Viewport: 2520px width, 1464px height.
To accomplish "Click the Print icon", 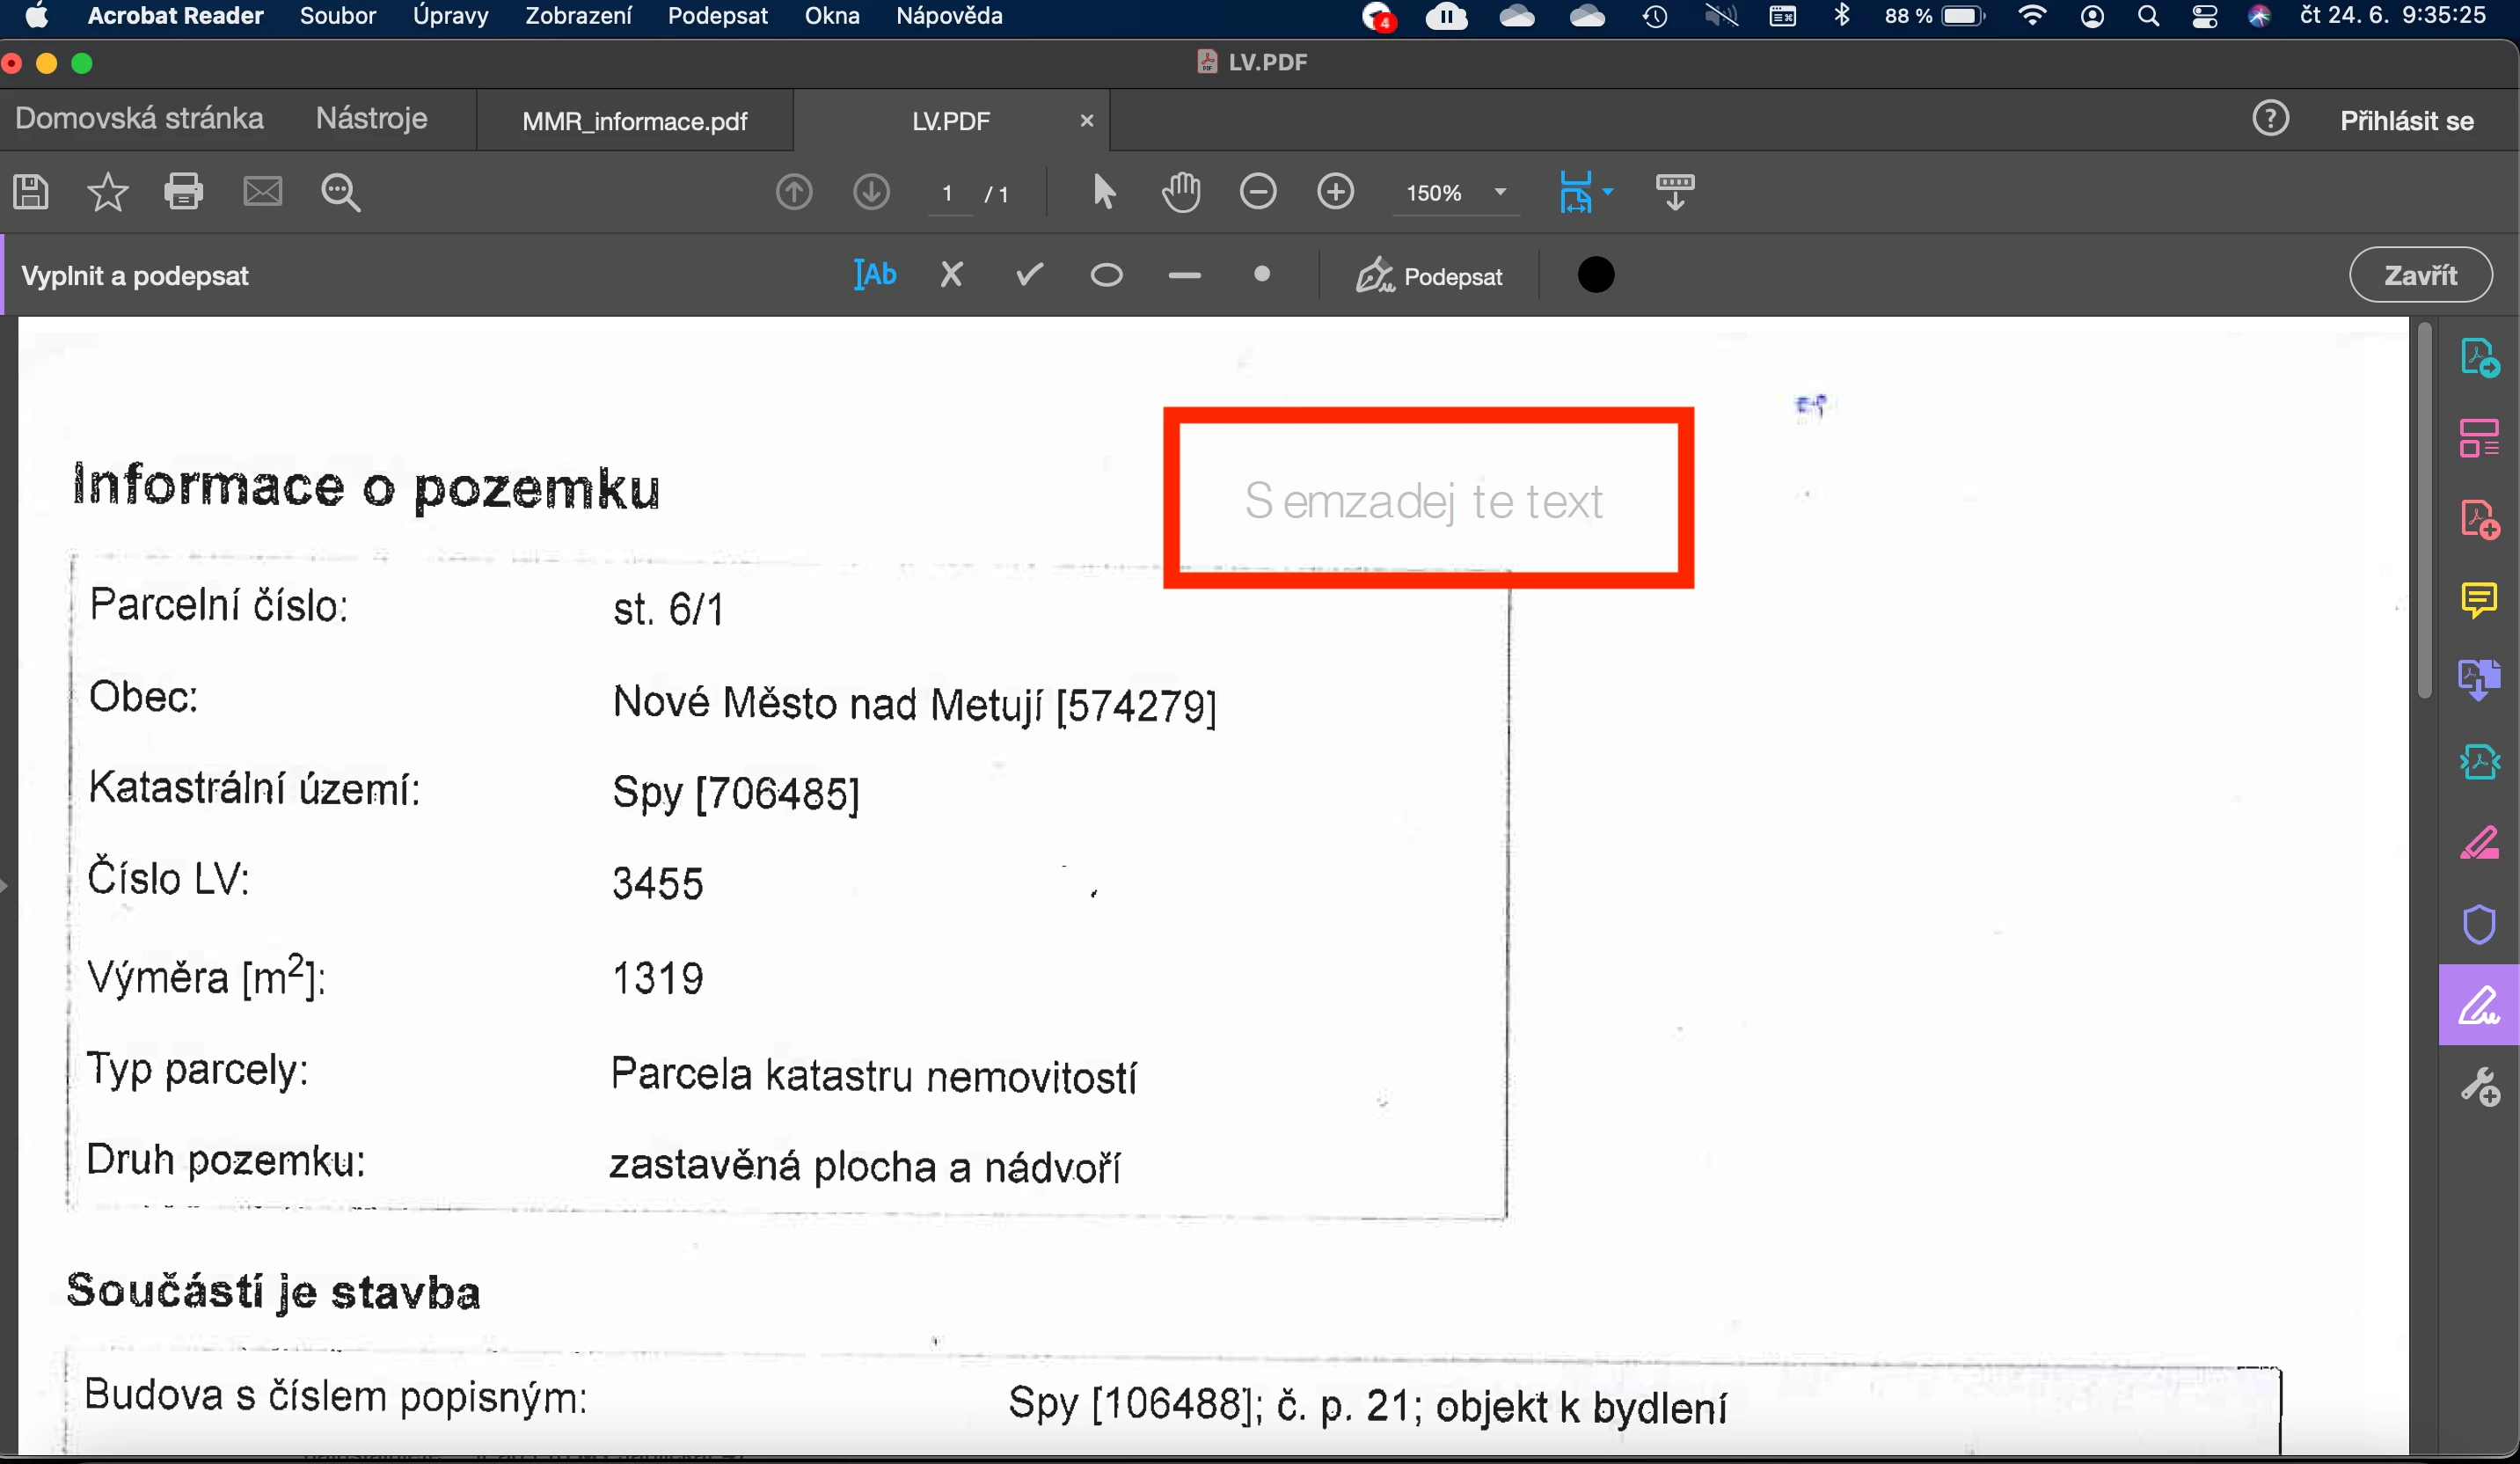I will (183, 191).
